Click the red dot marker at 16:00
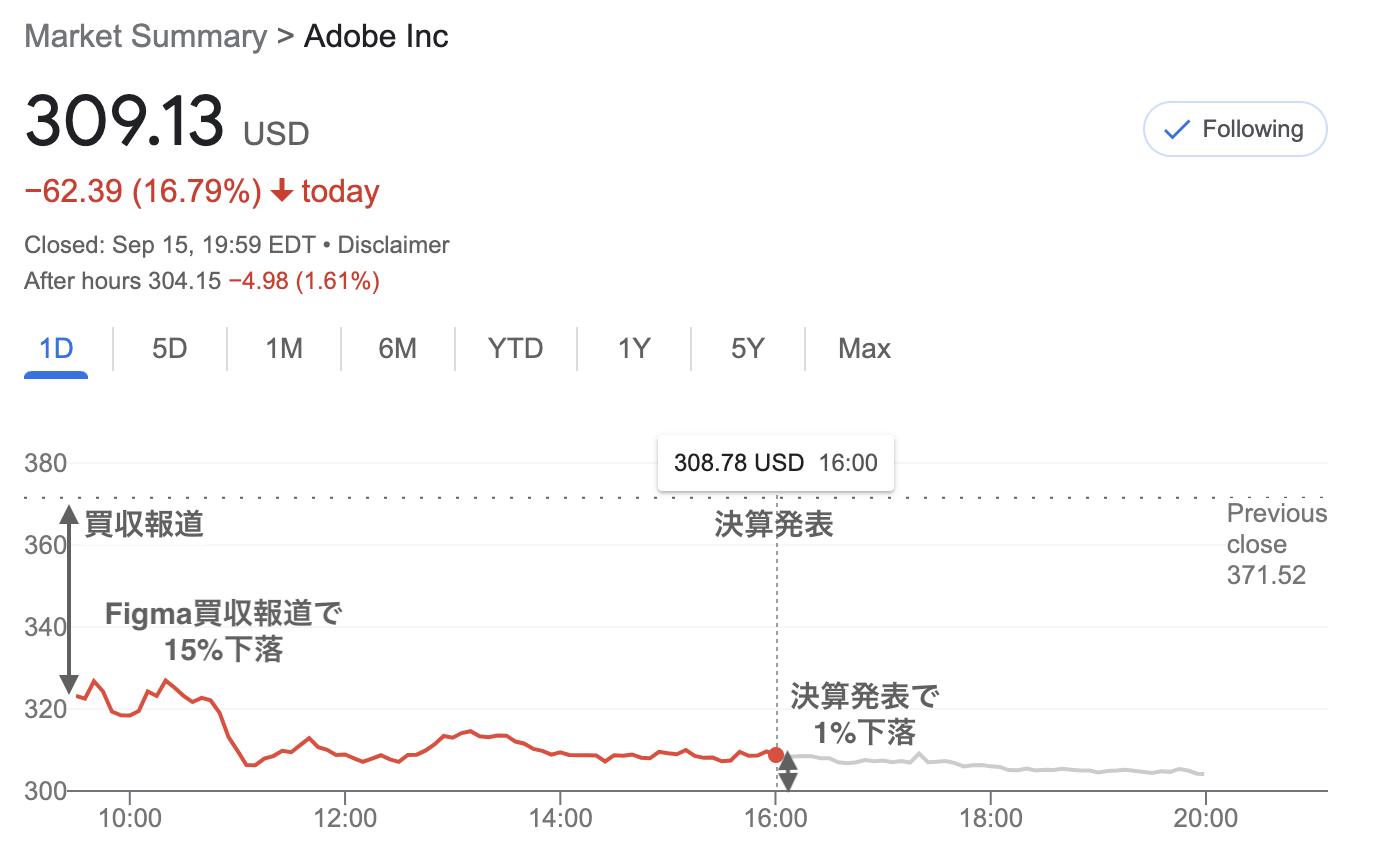The image size is (1382, 848). pos(776,755)
